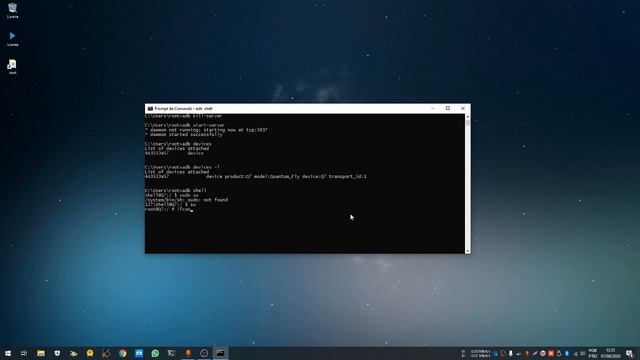Click the blue Bluetooth tray icon
Screen dimensions: 640x360
567,353
